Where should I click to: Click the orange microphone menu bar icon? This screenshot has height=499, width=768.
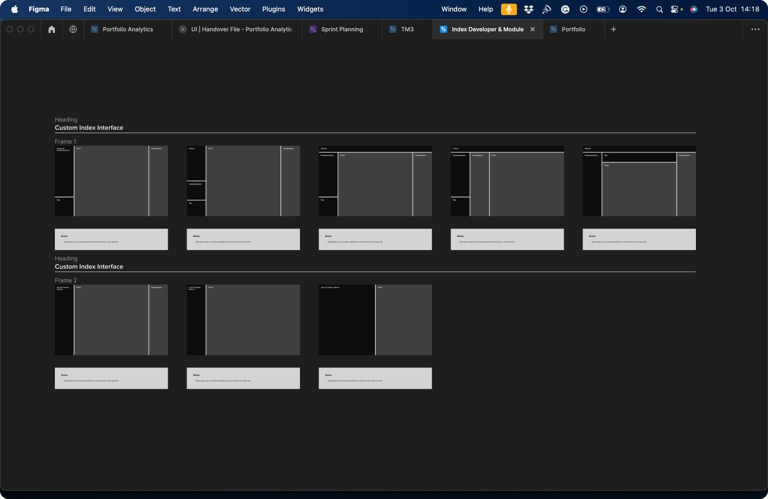[509, 9]
